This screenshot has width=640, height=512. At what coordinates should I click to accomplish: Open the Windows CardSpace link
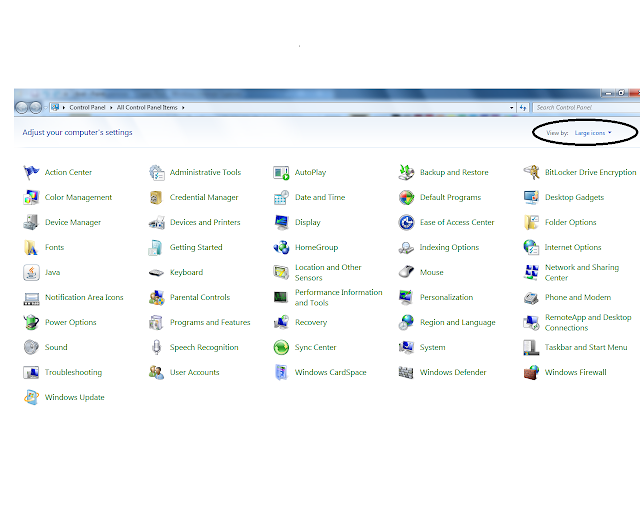pos(331,372)
